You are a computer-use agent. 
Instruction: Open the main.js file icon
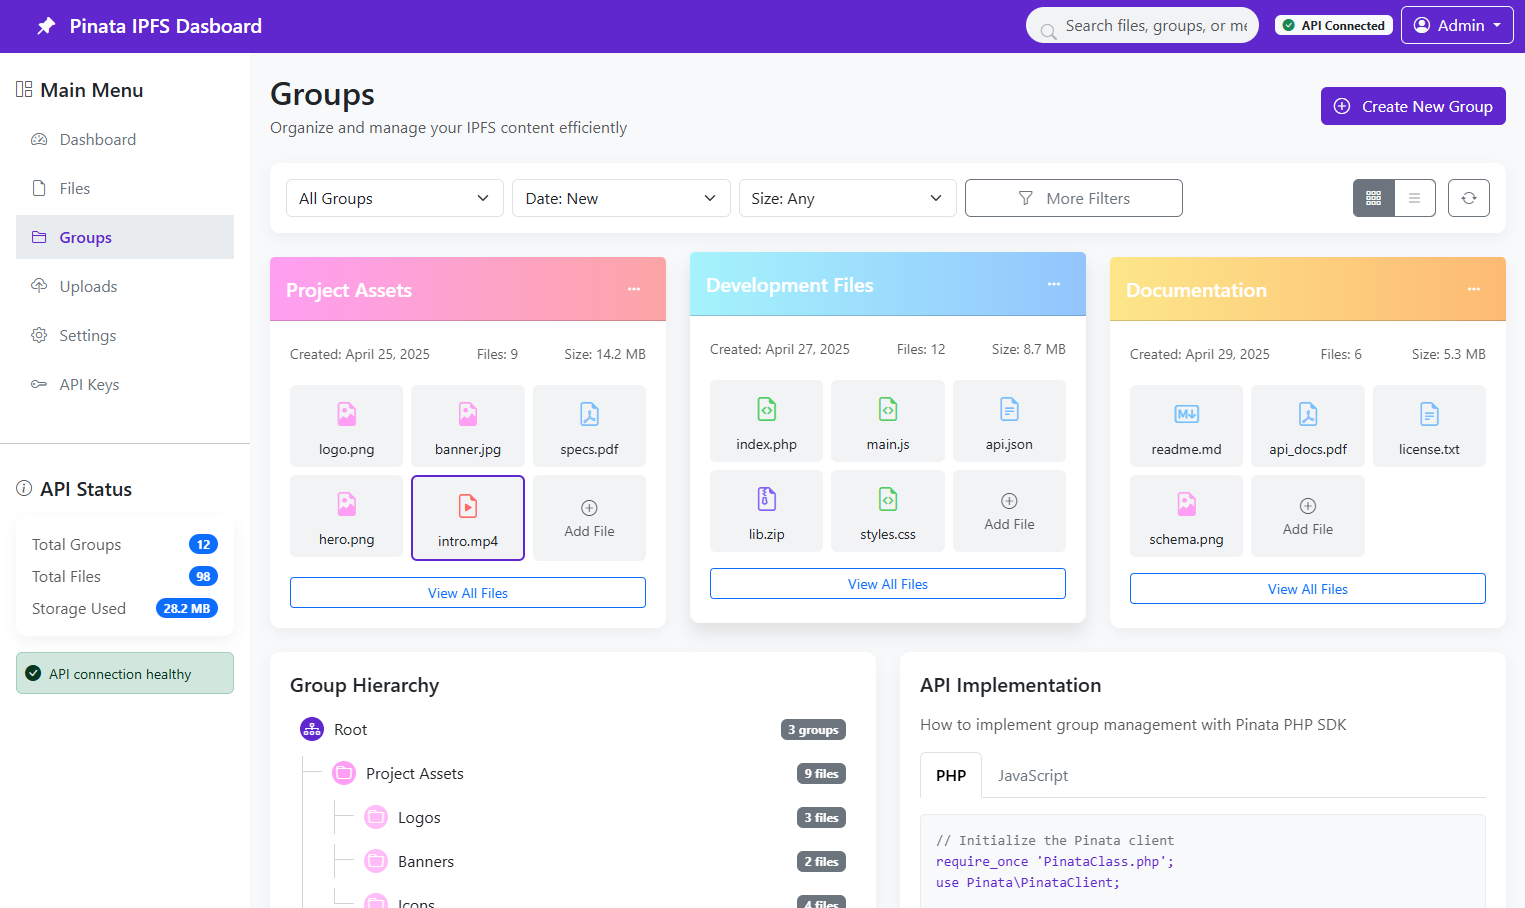tap(888, 409)
